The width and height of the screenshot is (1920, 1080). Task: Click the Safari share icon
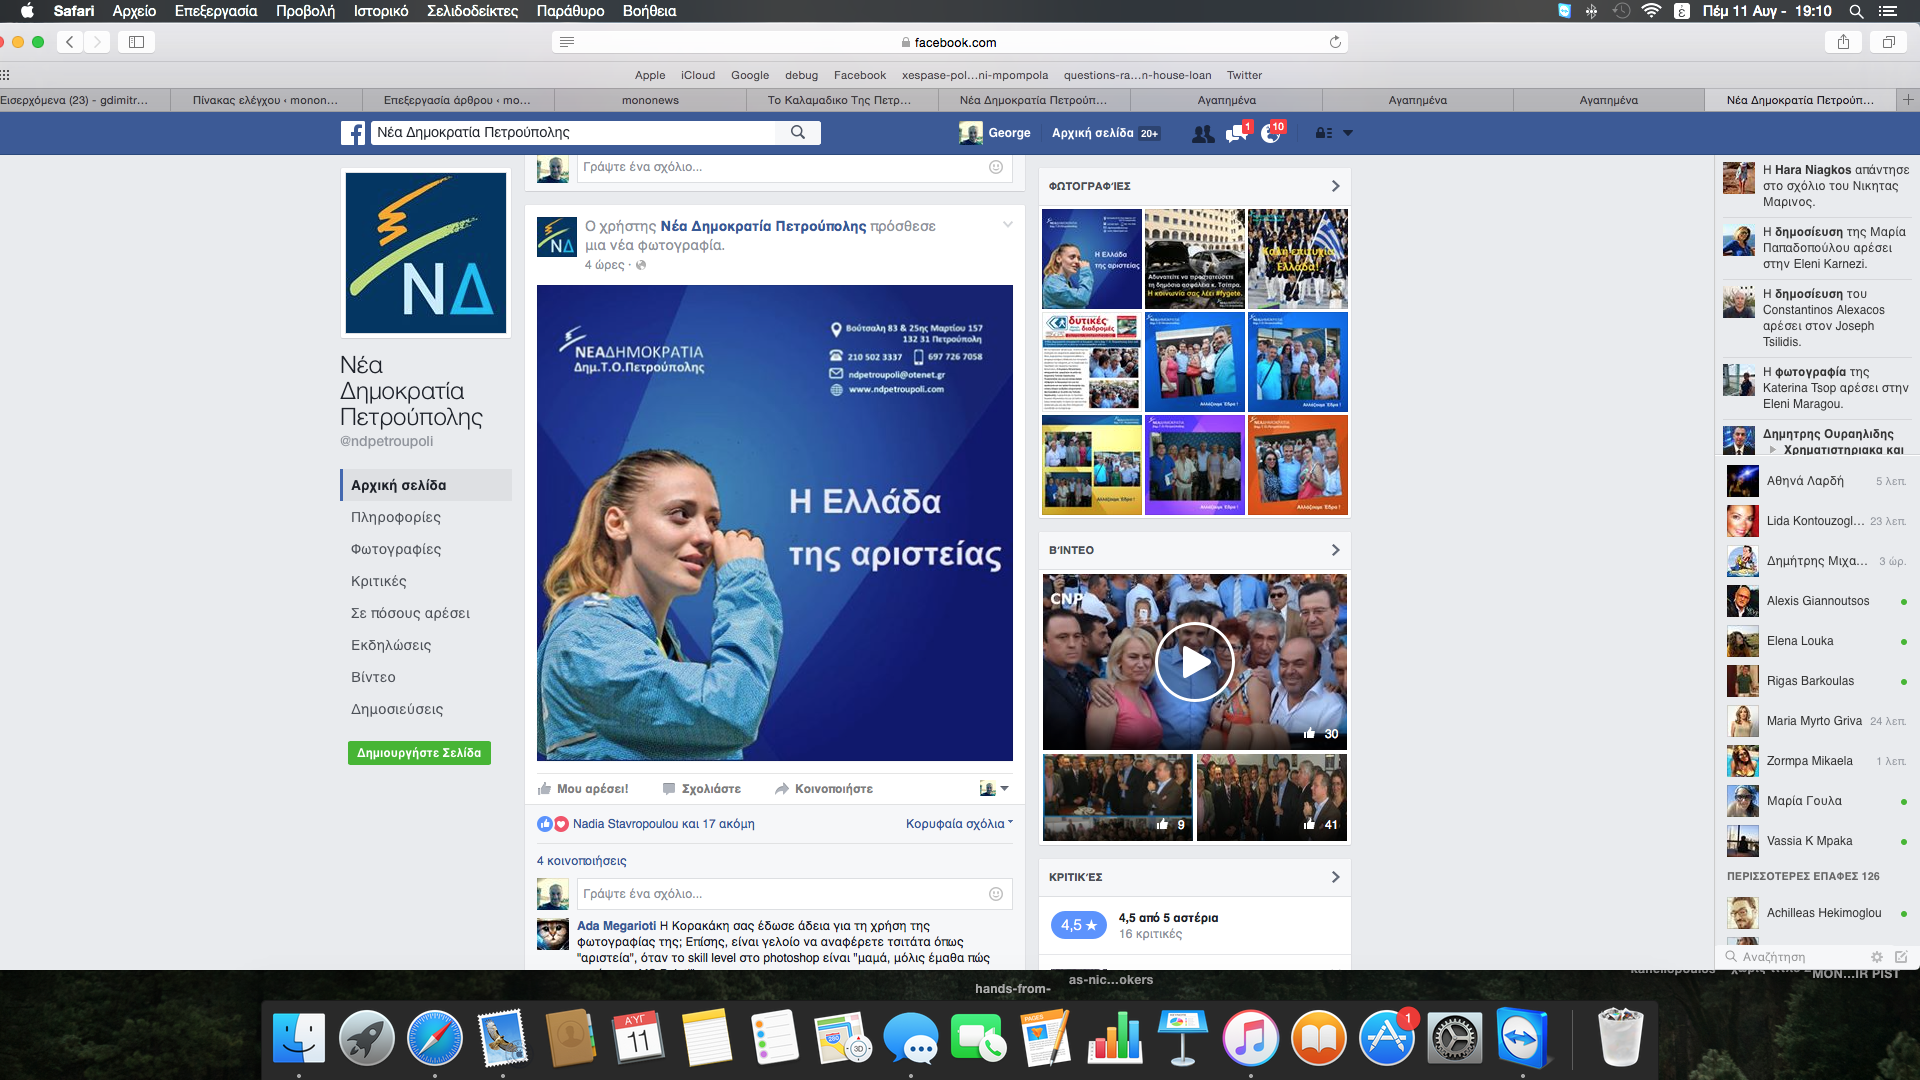pyautogui.click(x=1843, y=42)
